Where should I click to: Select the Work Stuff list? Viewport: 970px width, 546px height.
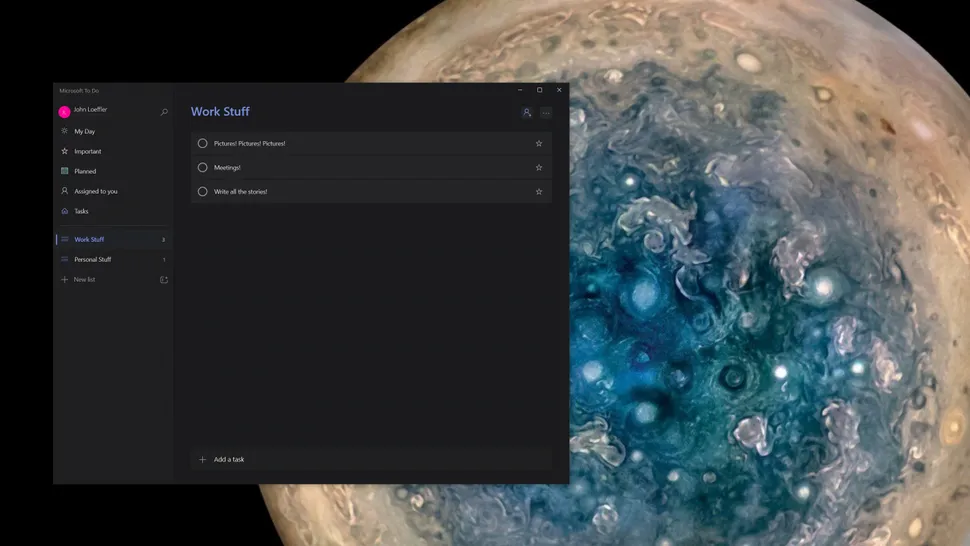pyautogui.click(x=113, y=239)
